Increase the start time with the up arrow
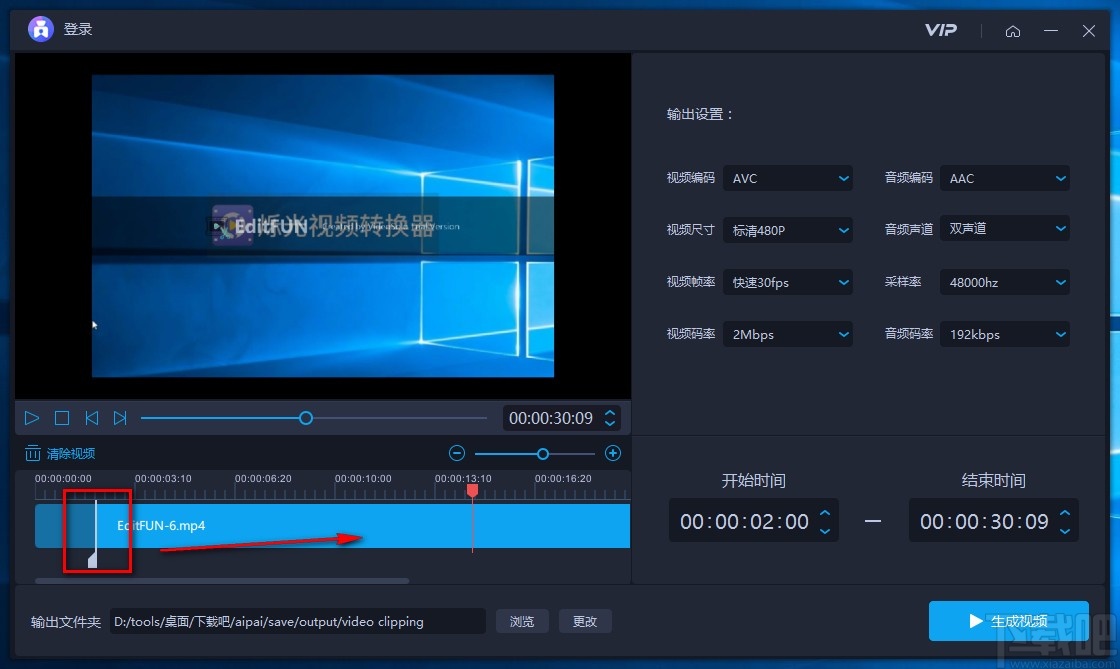The height and width of the screenshot is (669, 1120). (x=825, y=513)
